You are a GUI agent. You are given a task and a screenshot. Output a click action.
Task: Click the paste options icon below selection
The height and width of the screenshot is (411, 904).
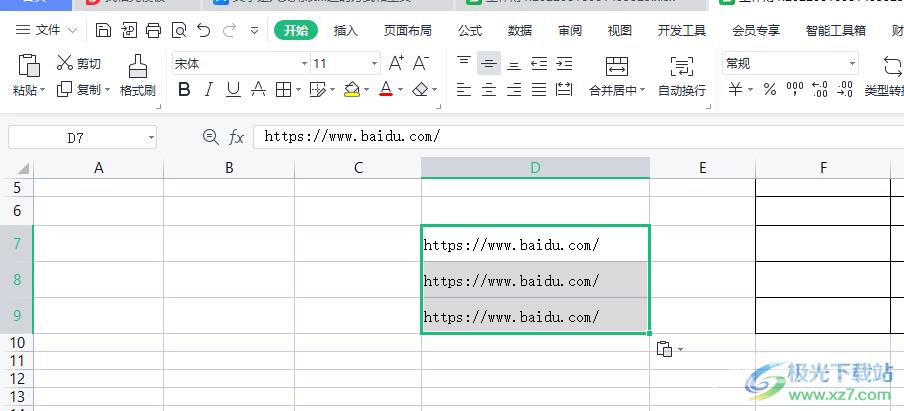click(665, 349)
